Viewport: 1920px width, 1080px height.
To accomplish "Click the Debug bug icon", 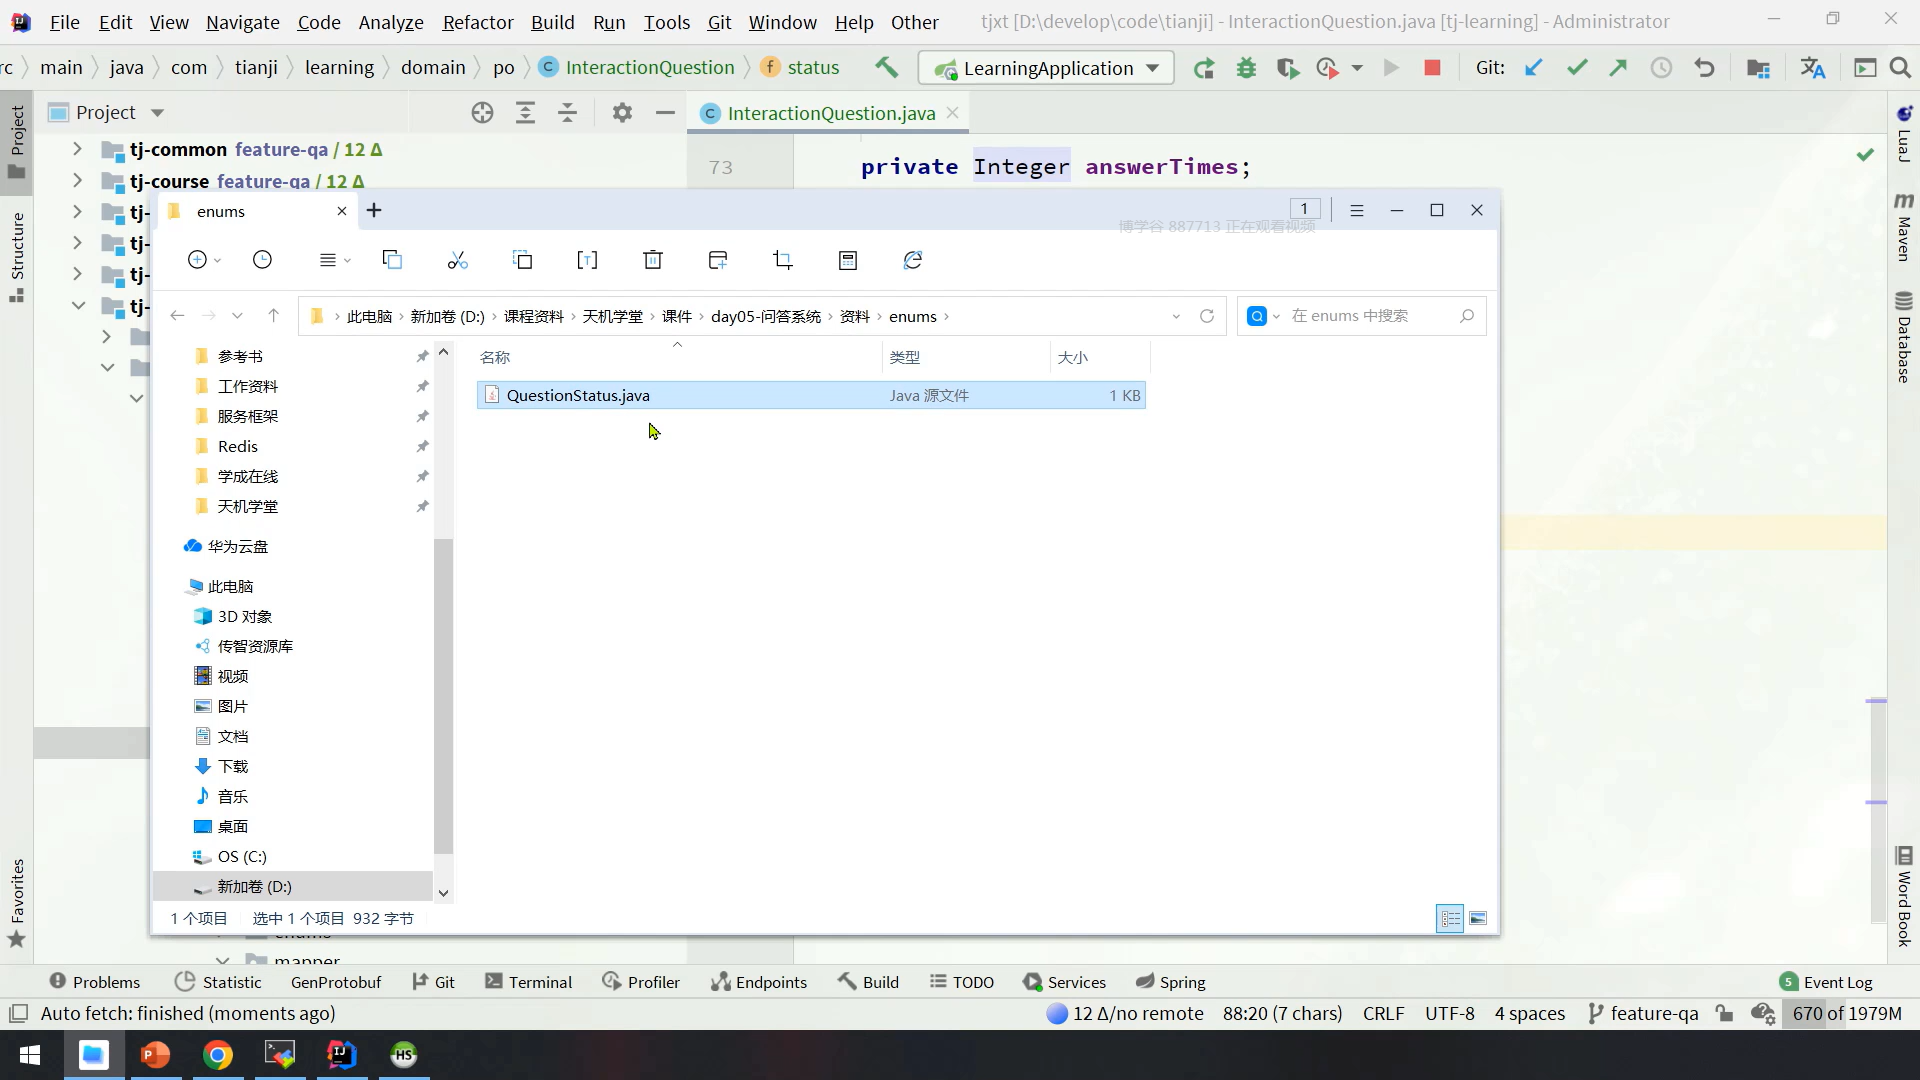I will pyautogui.click(x=1246, y=68).
